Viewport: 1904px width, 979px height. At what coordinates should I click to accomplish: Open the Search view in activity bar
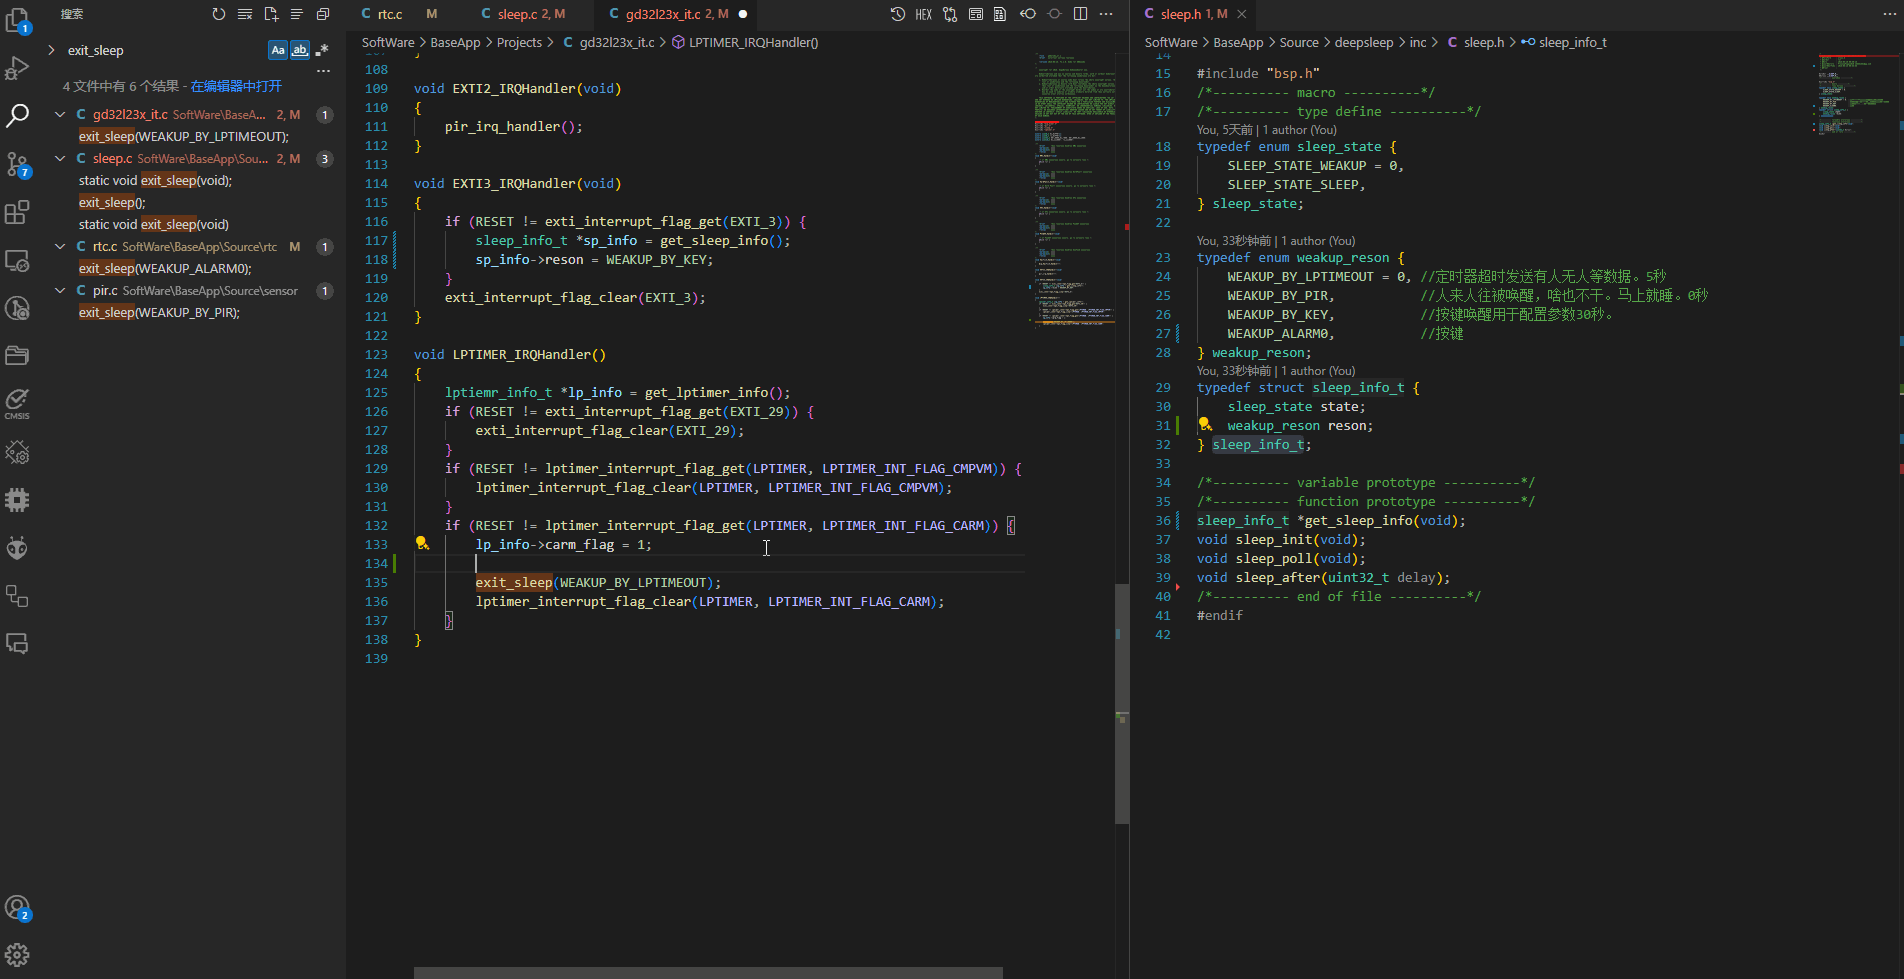[17, 116]
